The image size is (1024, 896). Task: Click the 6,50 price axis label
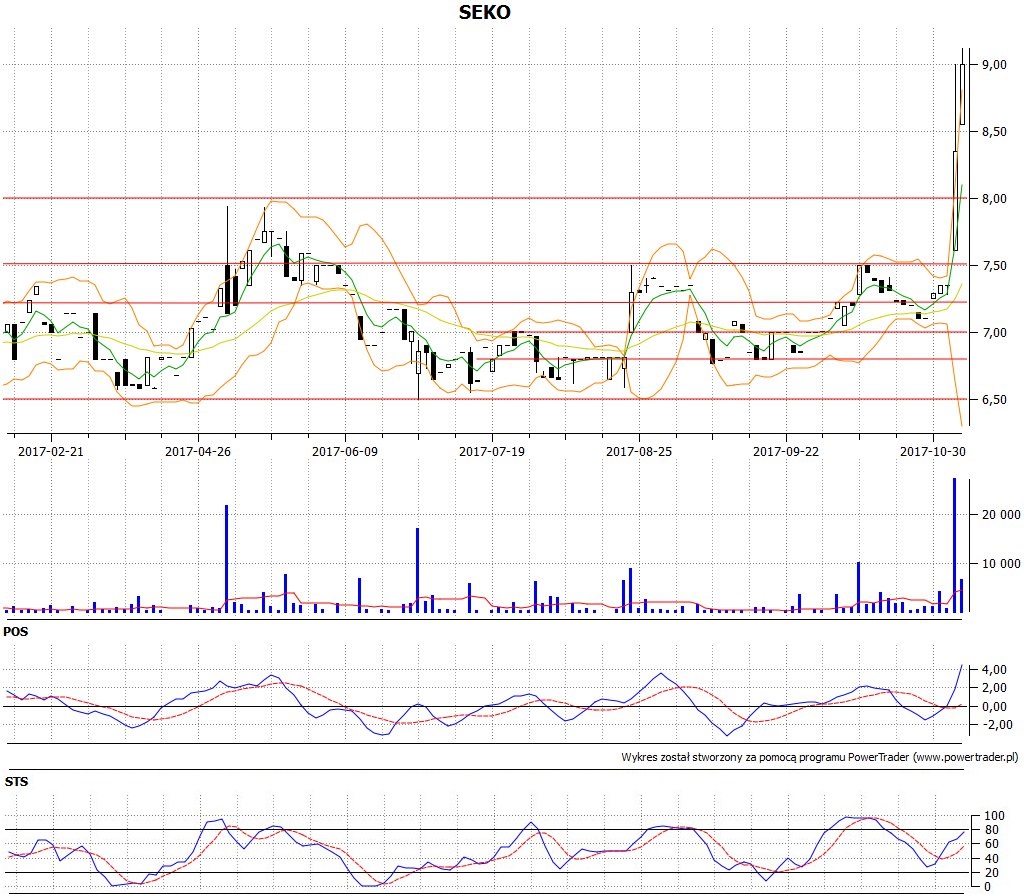pos(994,400)
